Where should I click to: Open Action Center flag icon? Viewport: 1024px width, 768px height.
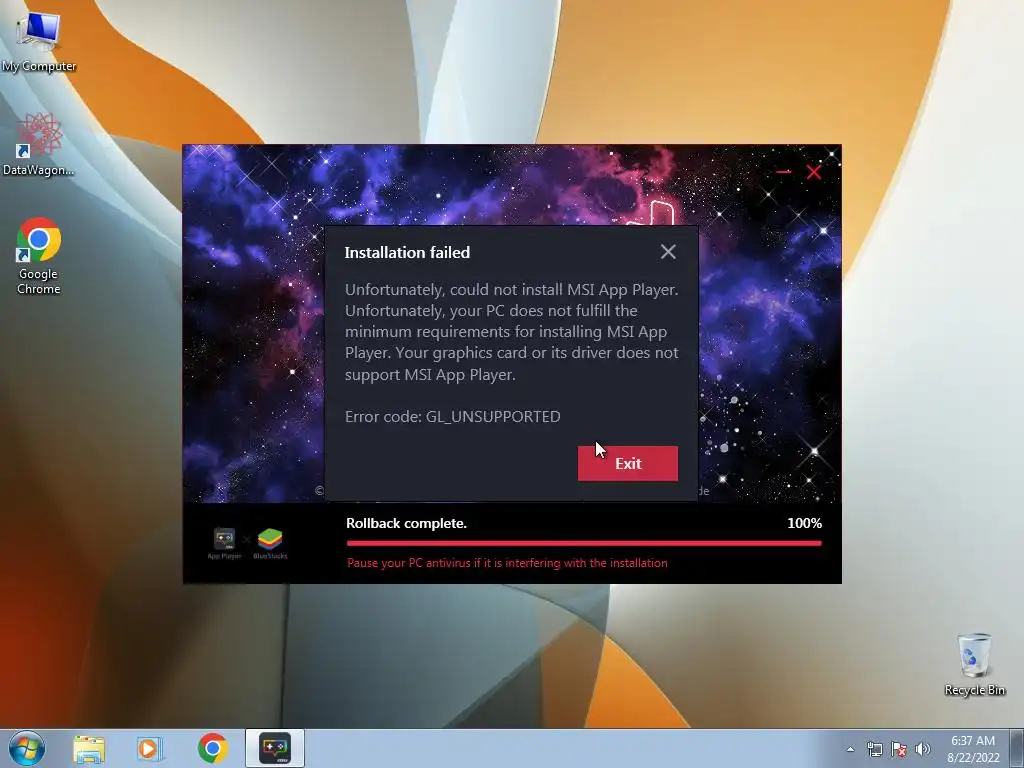[x=899, y=749]
